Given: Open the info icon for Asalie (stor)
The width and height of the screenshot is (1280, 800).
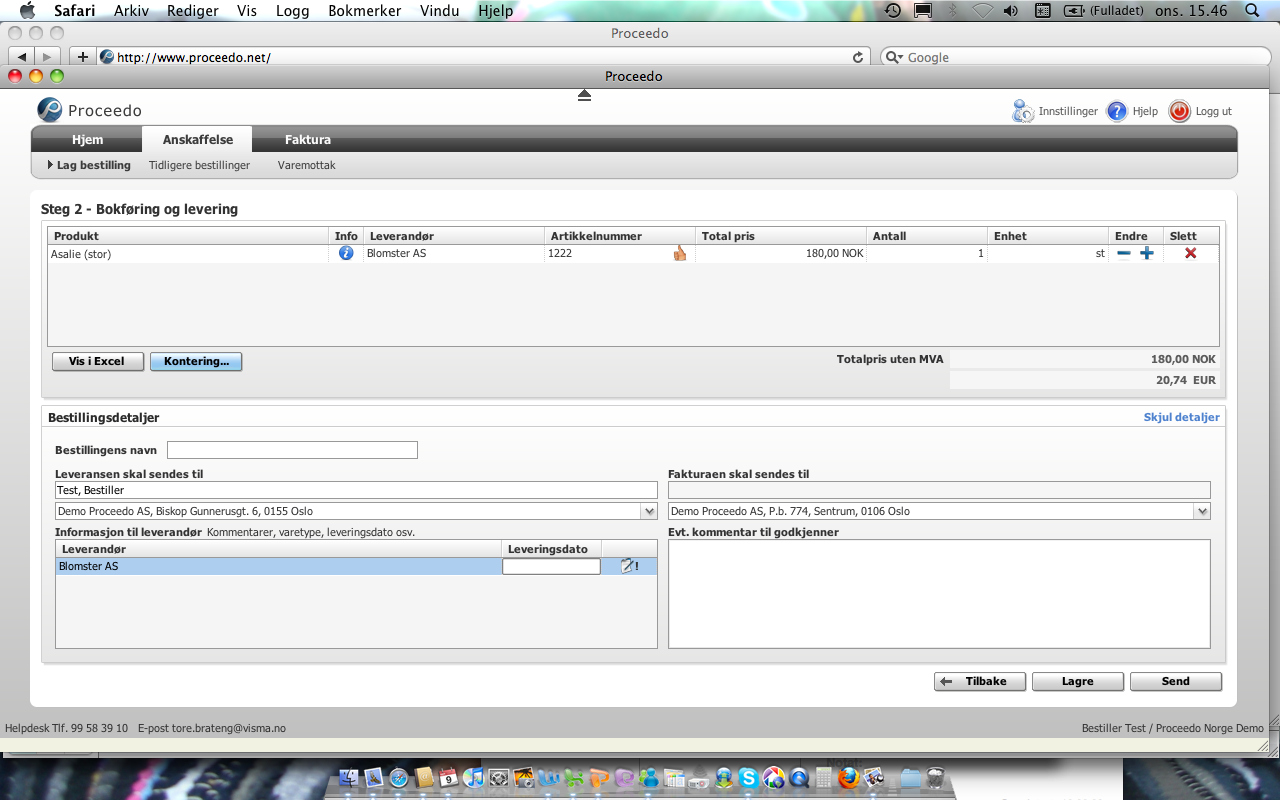Looking at the screenshot, I should (346, 253).
